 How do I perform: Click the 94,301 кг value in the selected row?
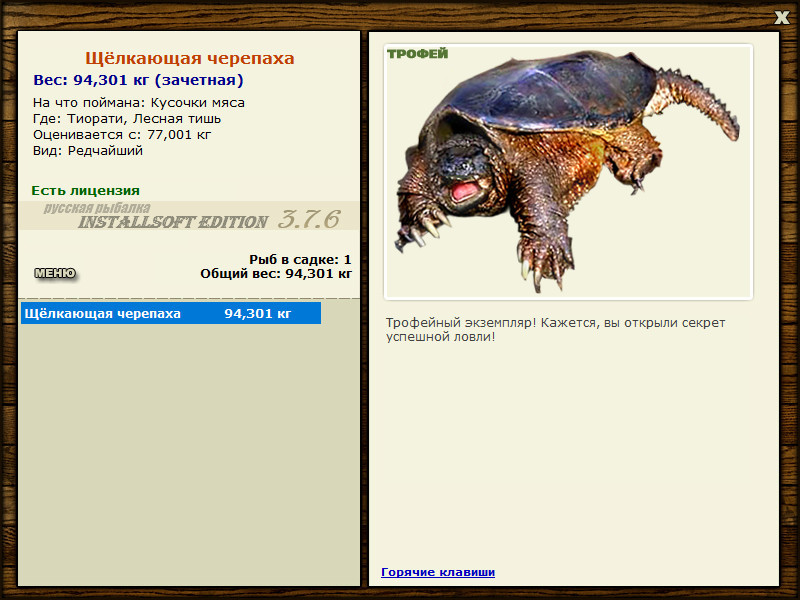[x=258, y=313]
